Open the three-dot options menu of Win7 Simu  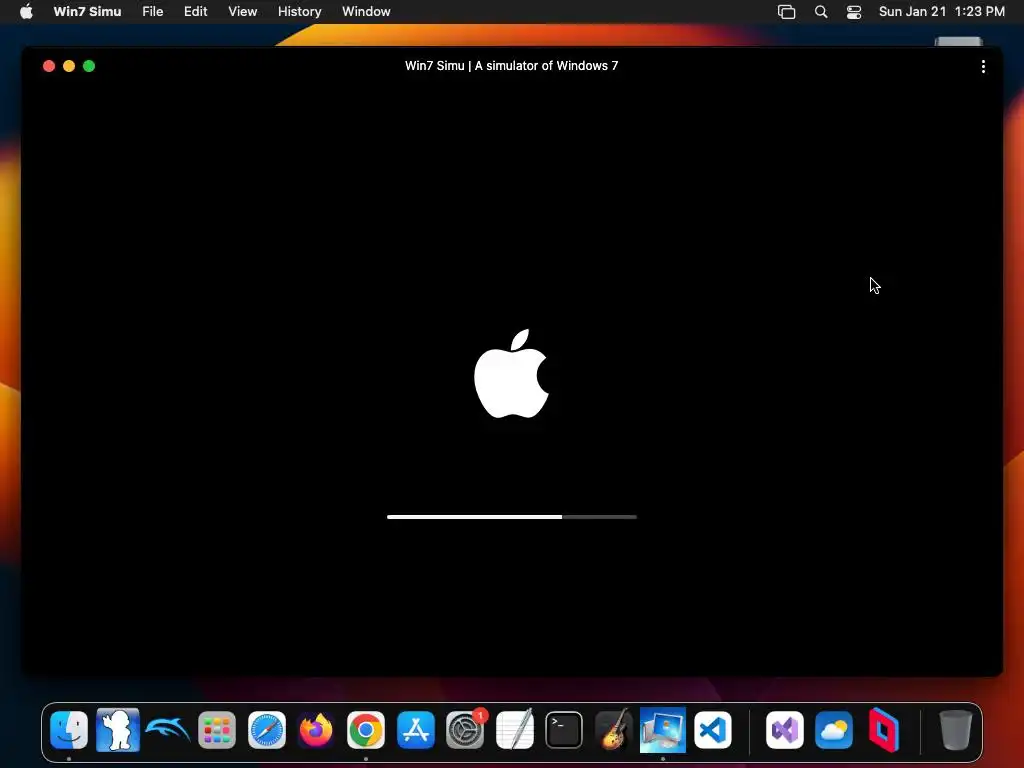pos(983,67)
